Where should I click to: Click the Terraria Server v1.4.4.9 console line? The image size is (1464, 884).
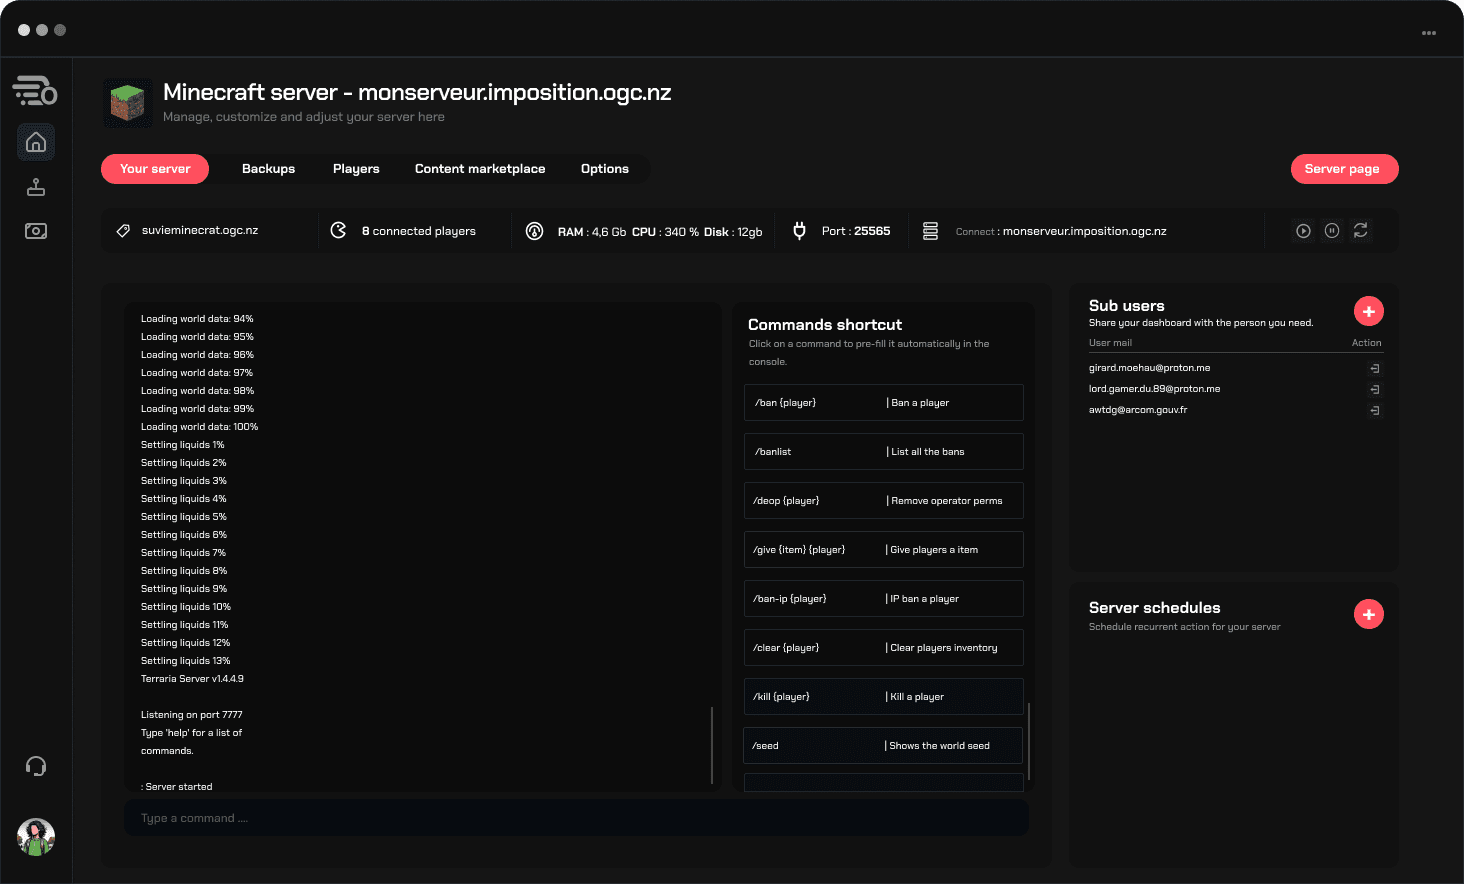tap(192, 679)
